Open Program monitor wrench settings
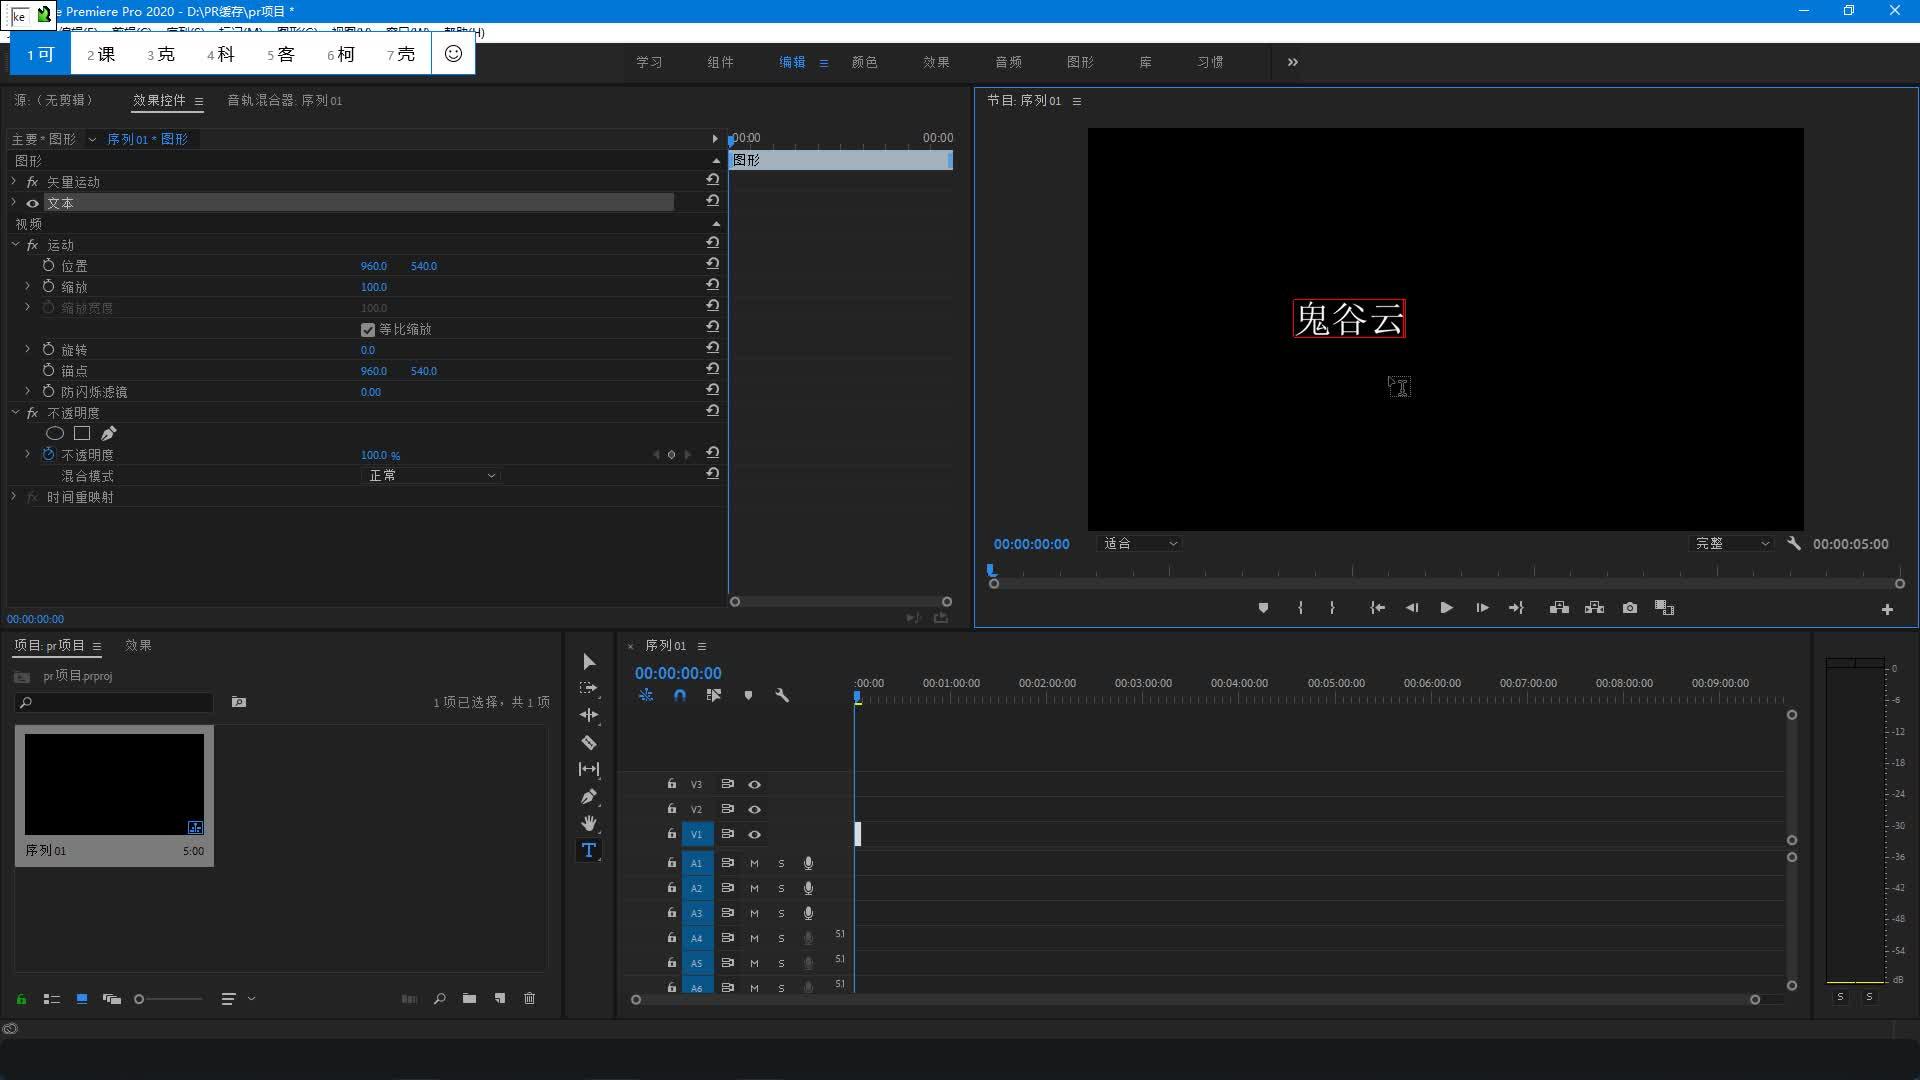Viewport: 1920px width, 1080px height. click(x=1794, y=544)
